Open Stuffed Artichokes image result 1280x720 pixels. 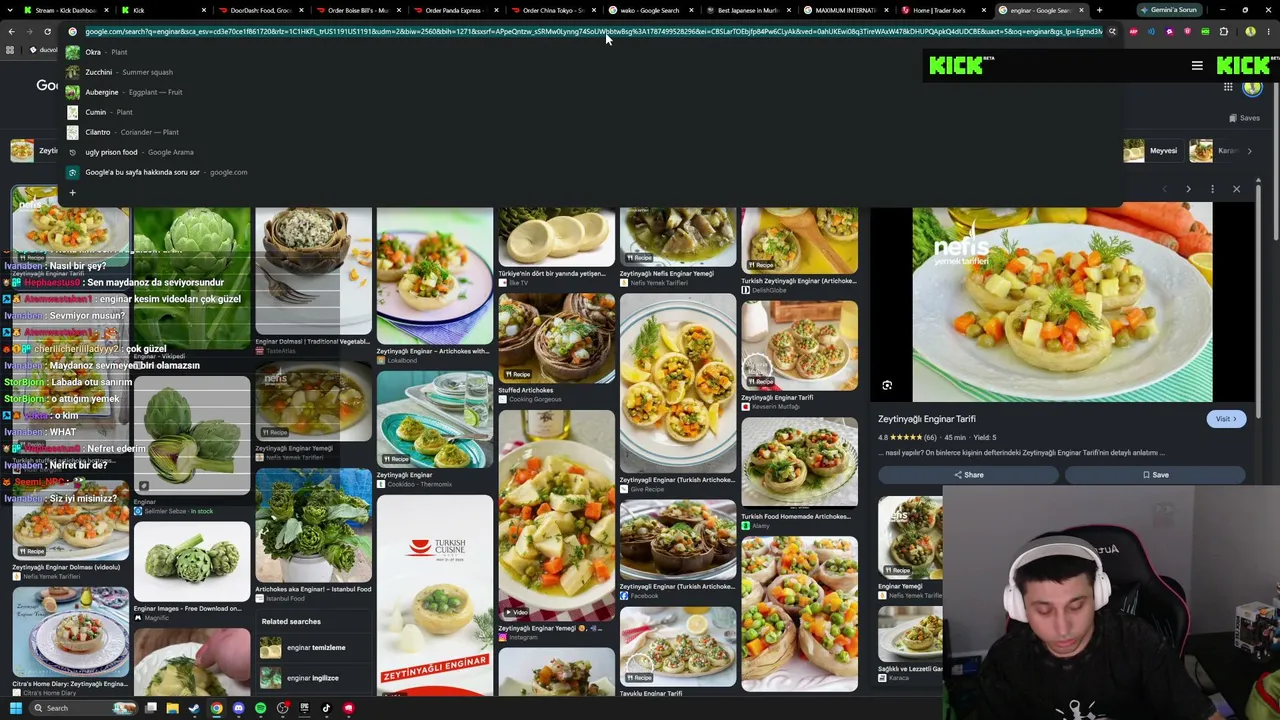coord(556,340)
